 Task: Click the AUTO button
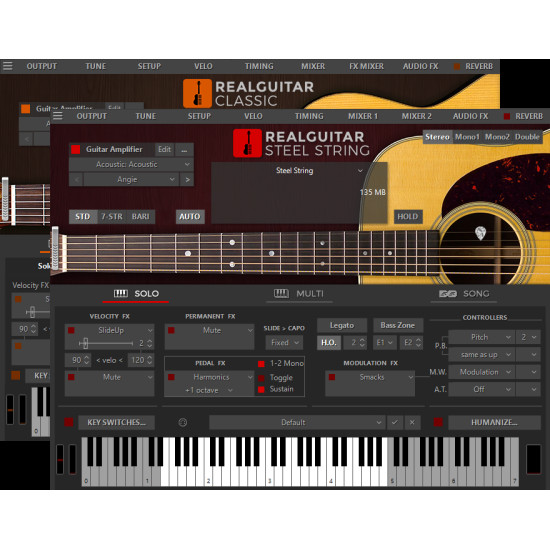[190, 216]
